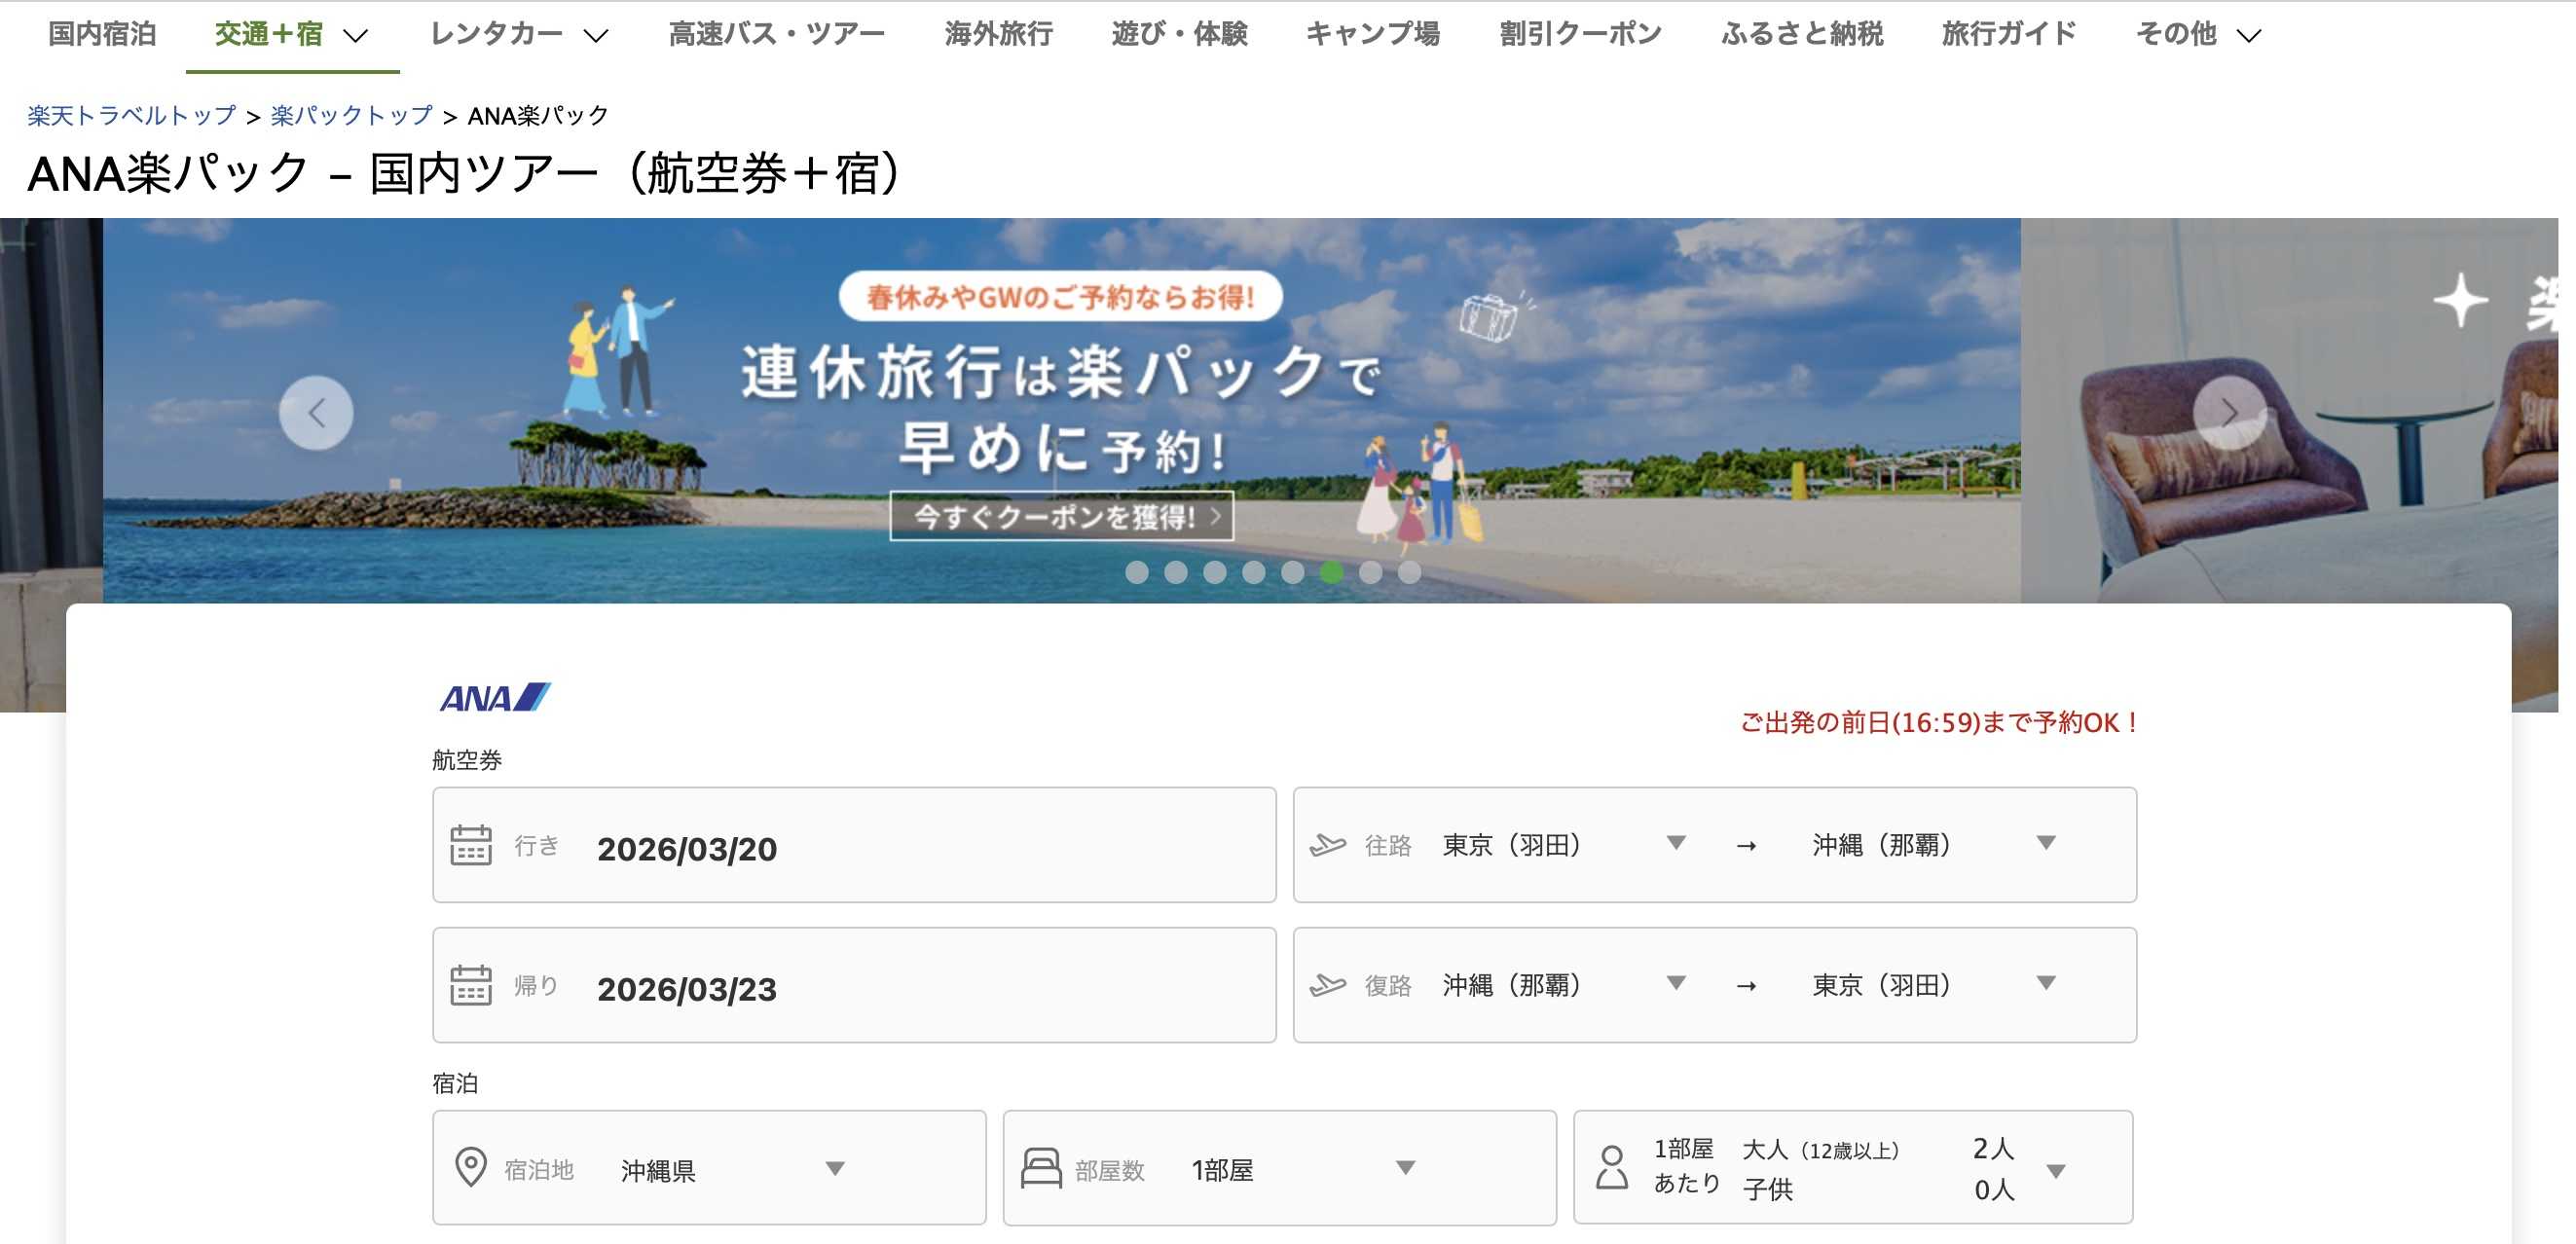Click the person icon for guest count
This screenshot has width=2576, height=1244.
[x=1611, y=1167]
